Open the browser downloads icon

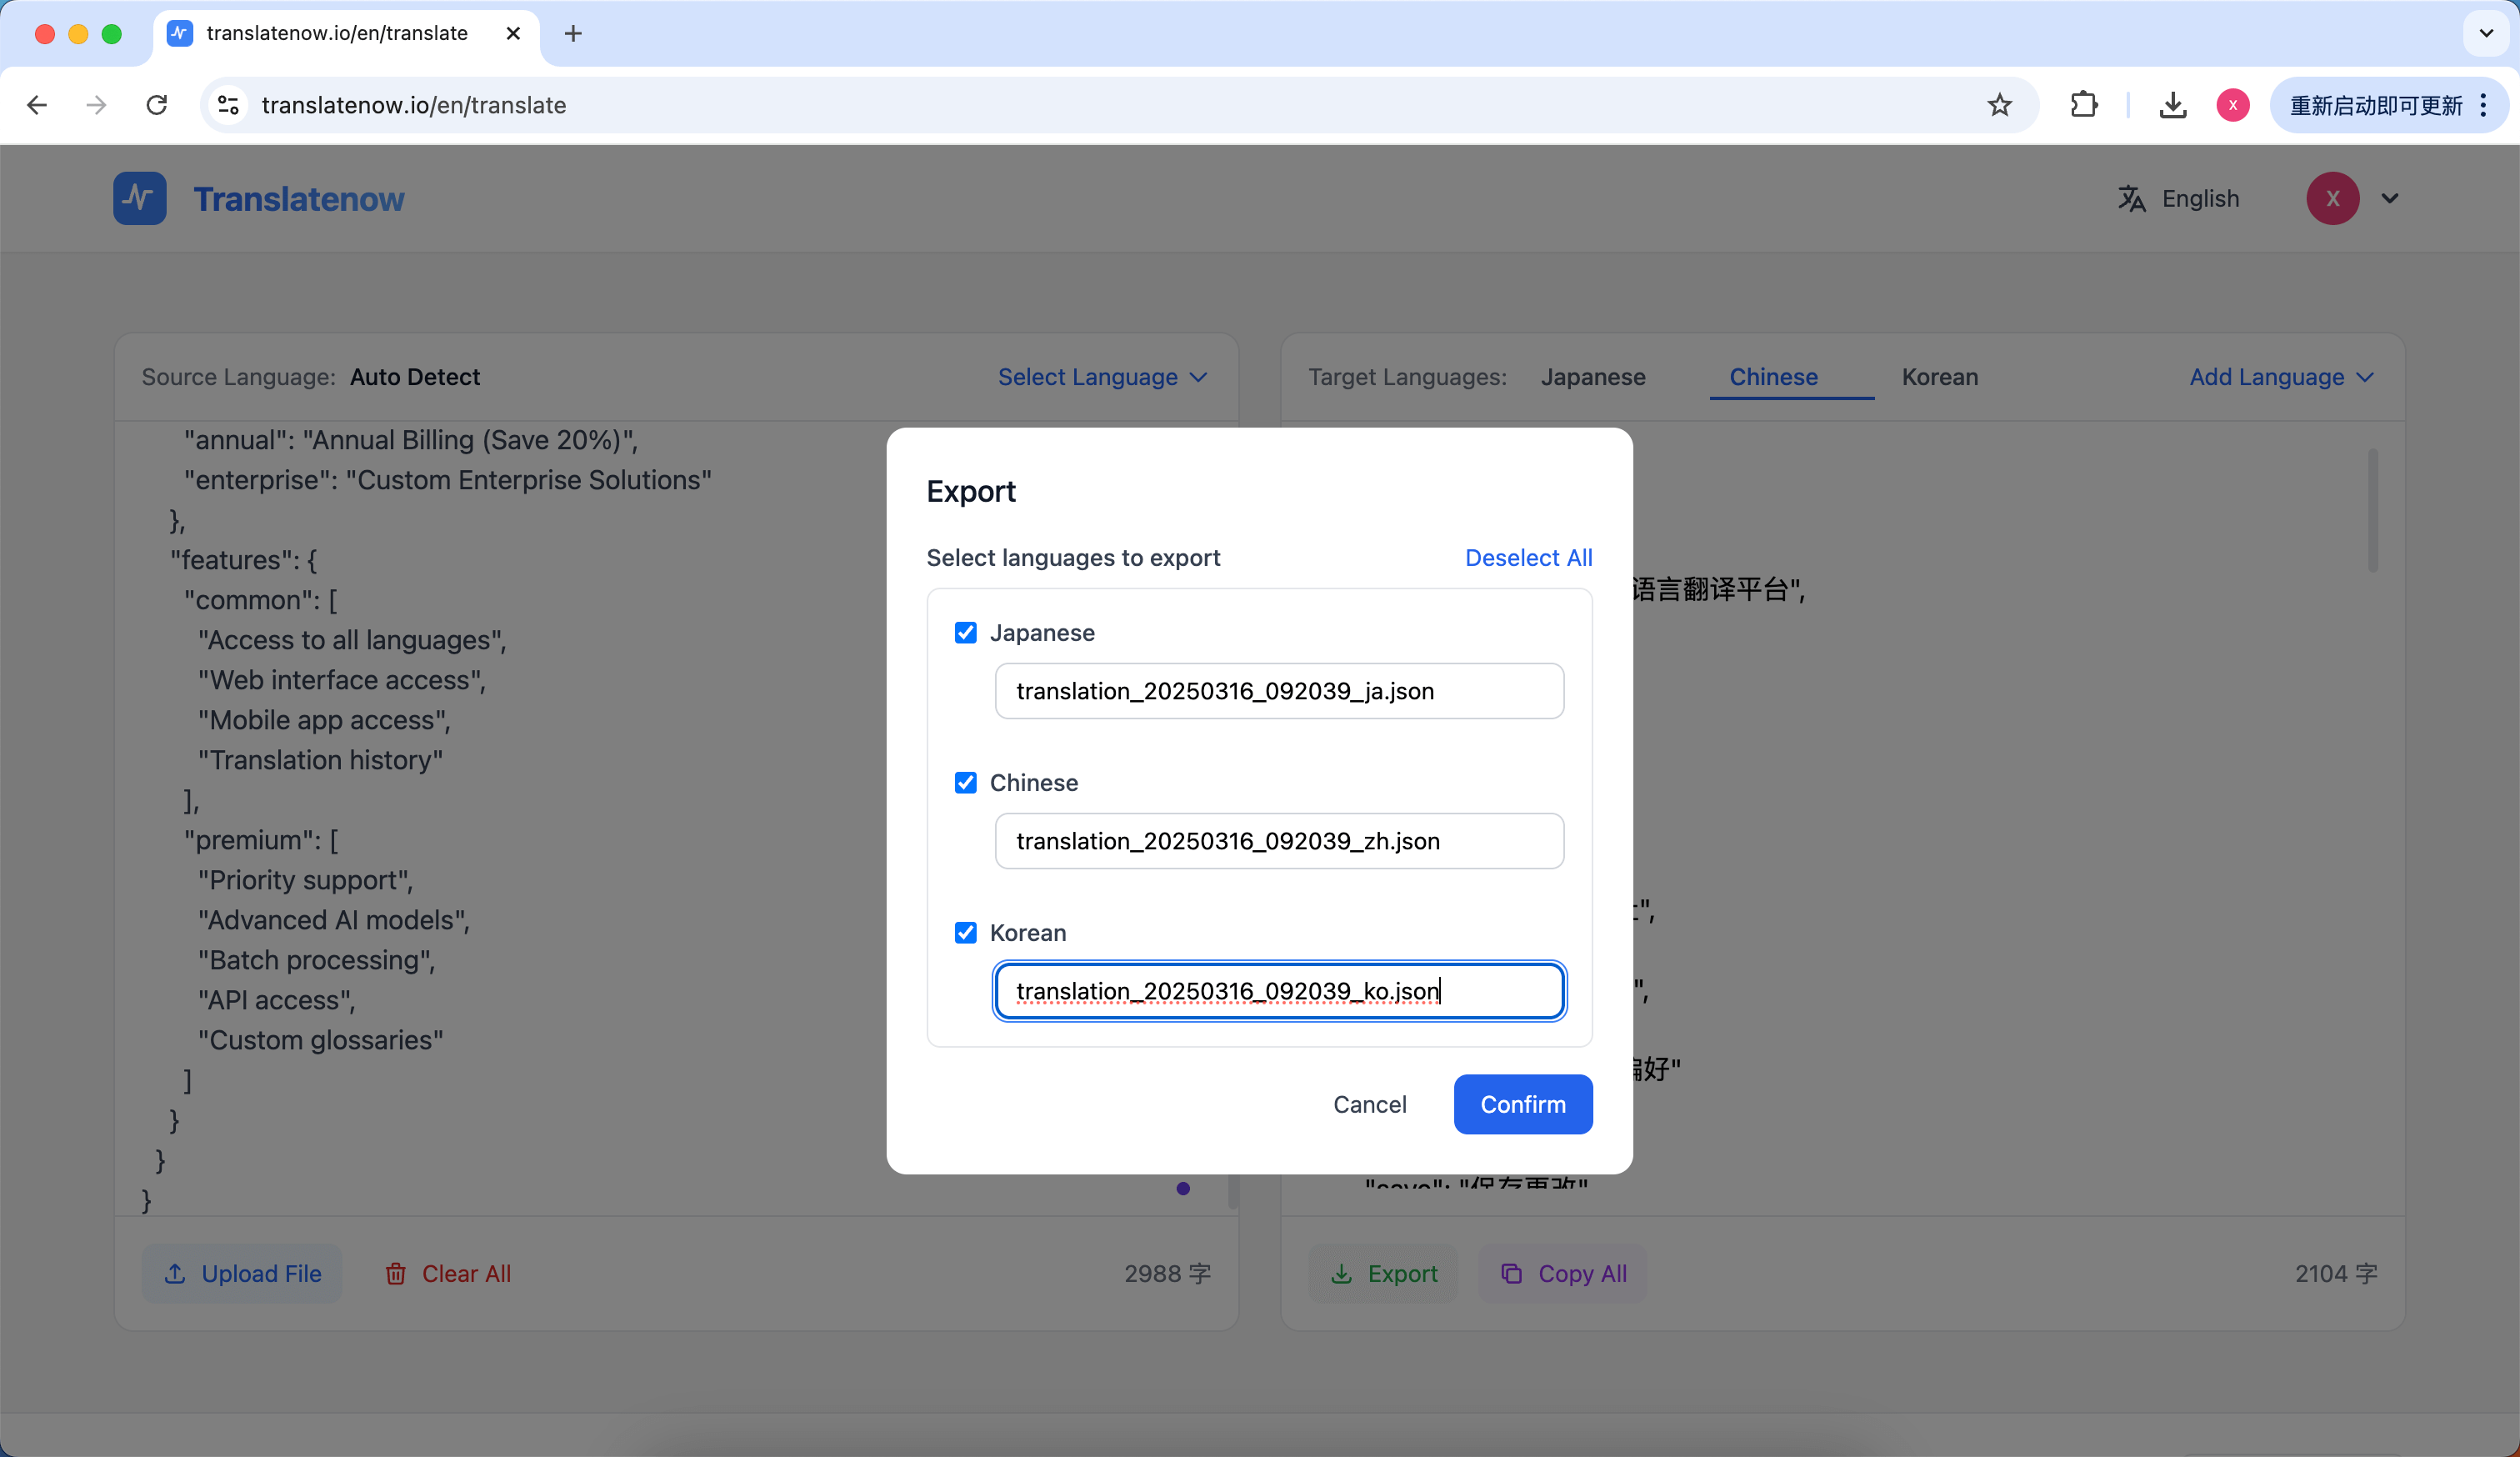click(2172, 105)
